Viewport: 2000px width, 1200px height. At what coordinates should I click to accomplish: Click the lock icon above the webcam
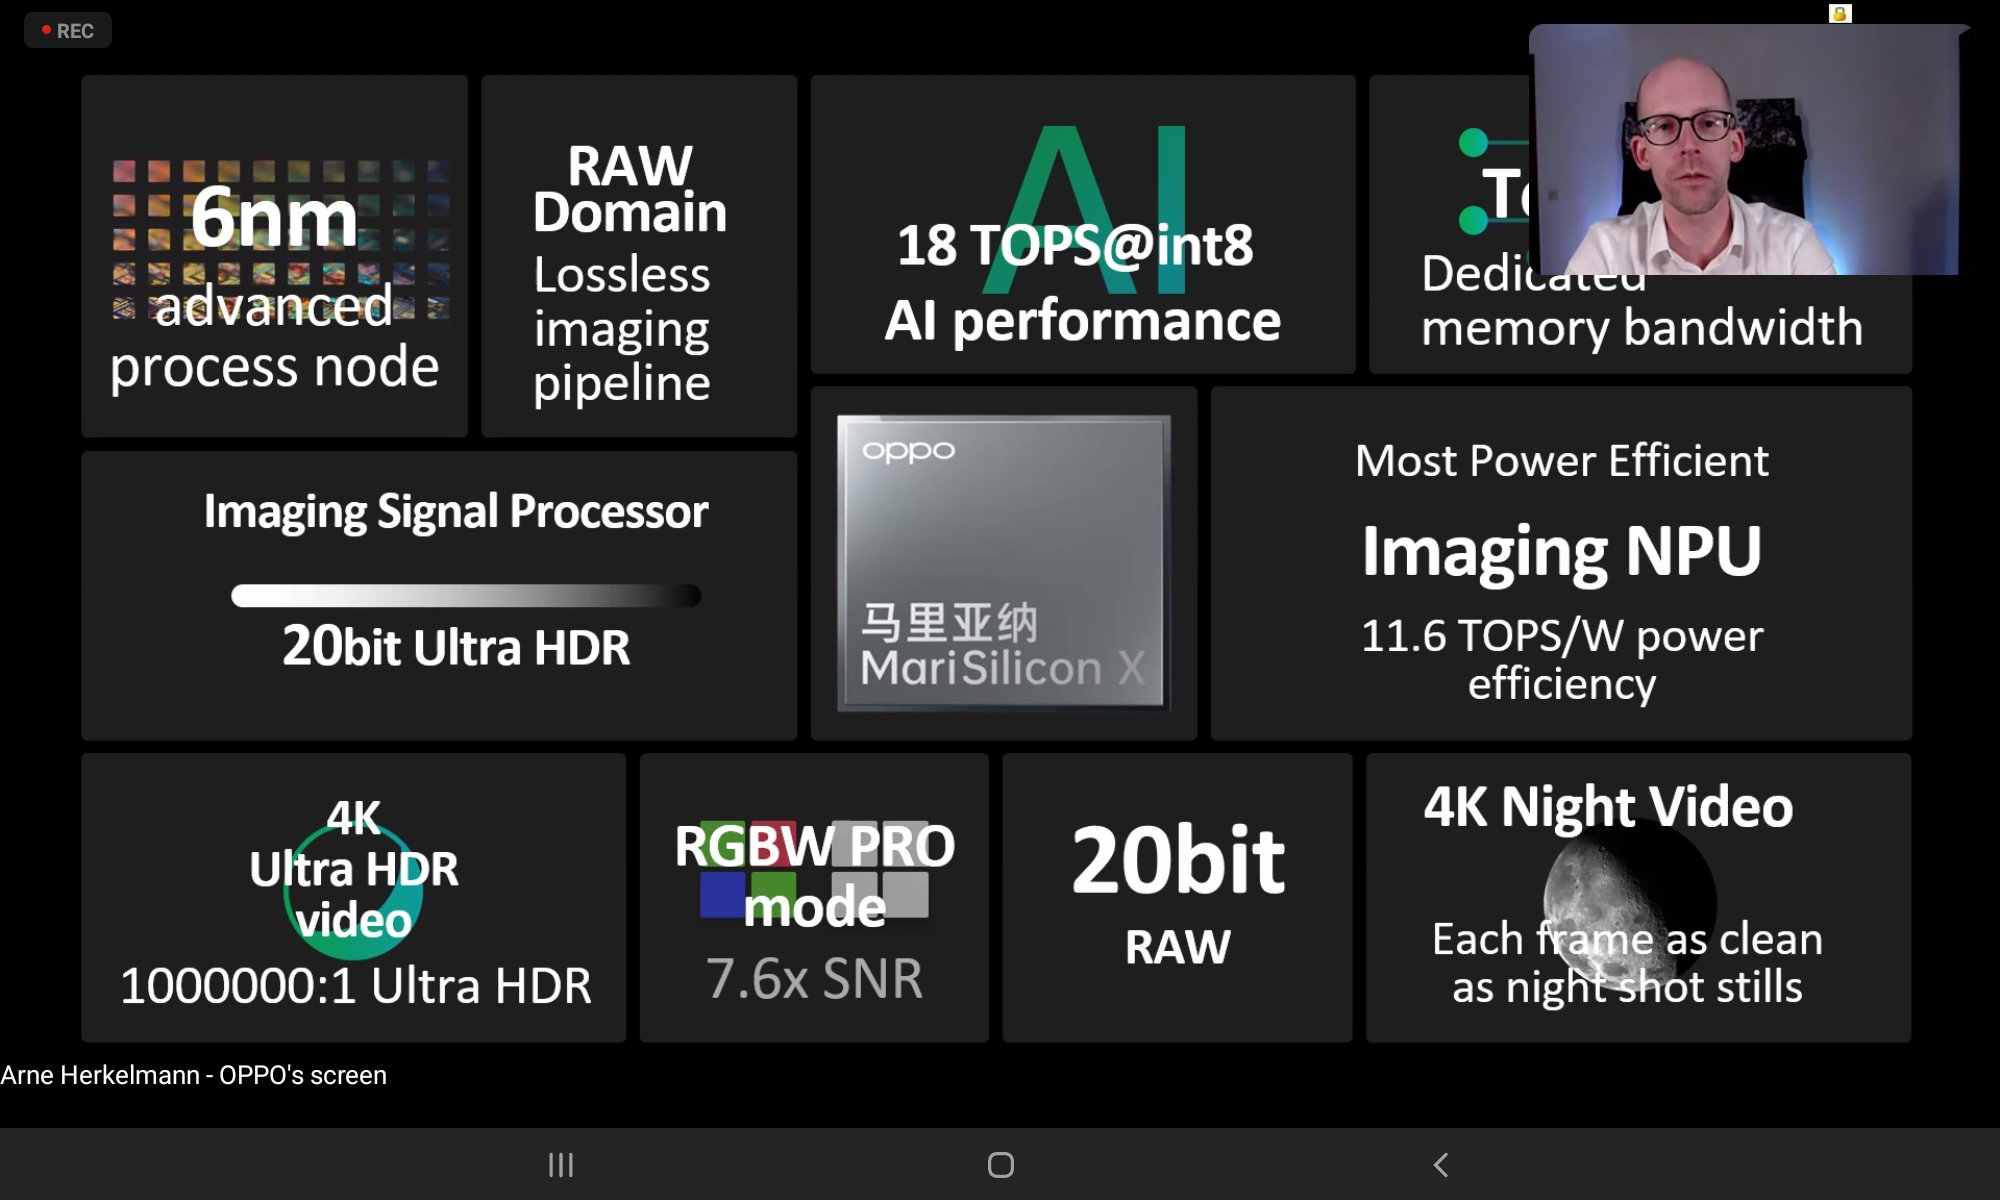1840,13
